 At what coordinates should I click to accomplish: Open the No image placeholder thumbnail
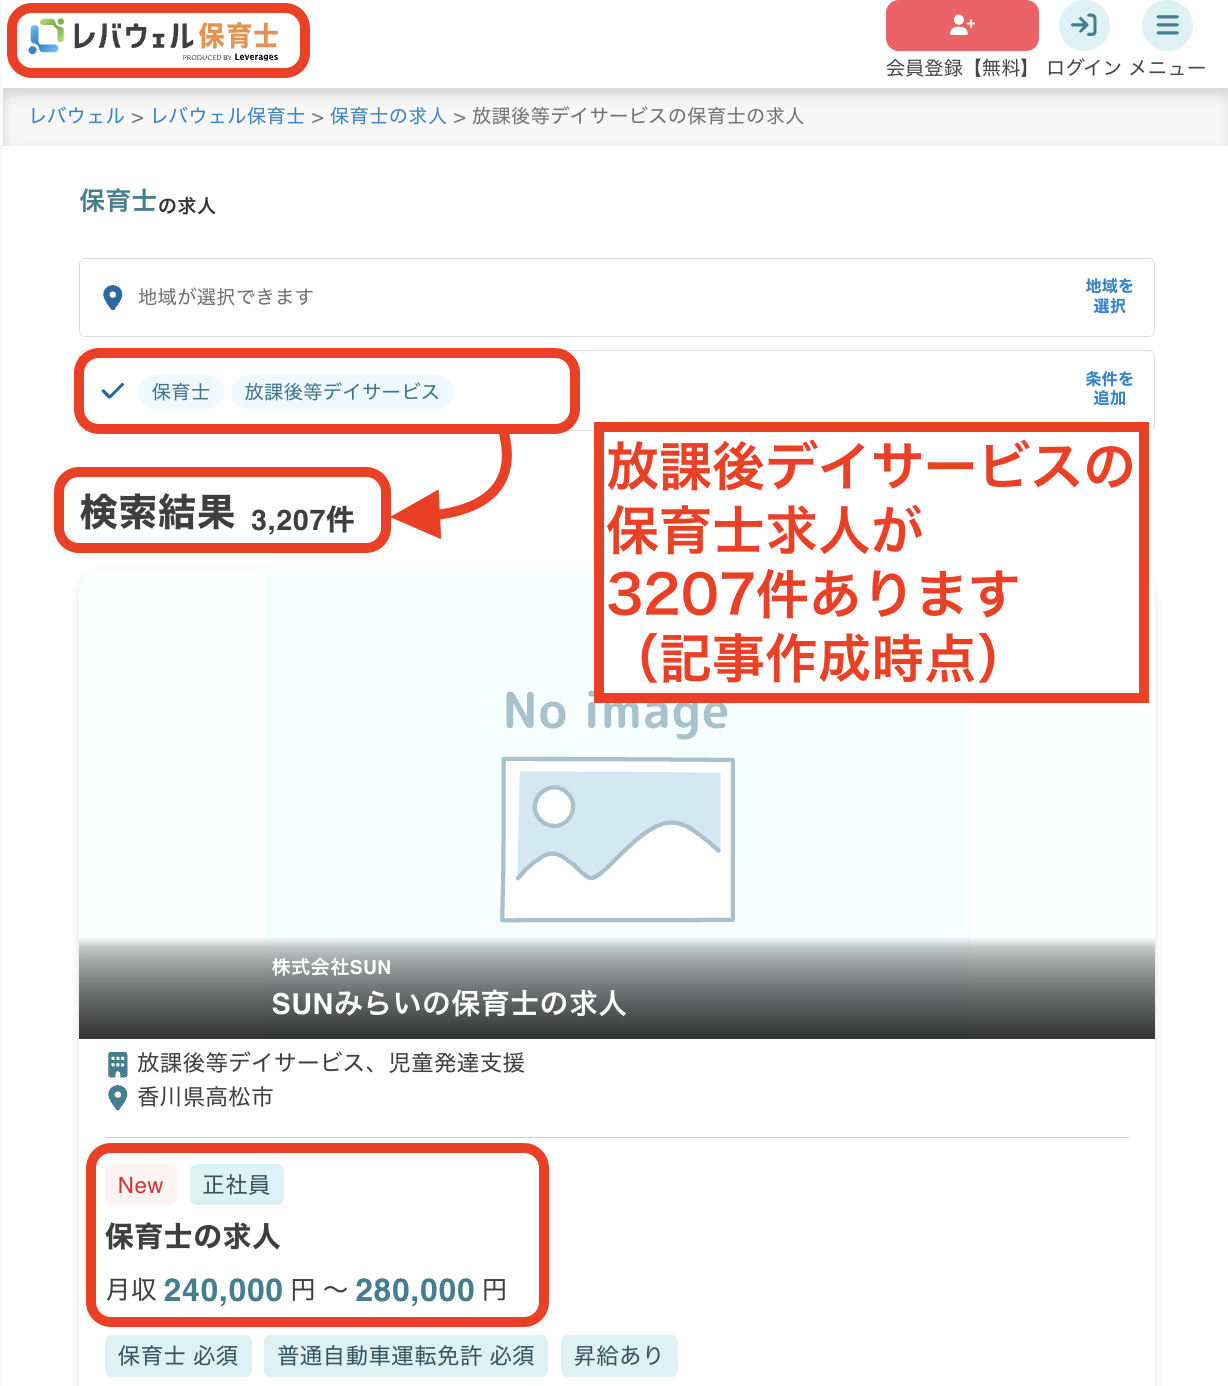tap(617, 804)
